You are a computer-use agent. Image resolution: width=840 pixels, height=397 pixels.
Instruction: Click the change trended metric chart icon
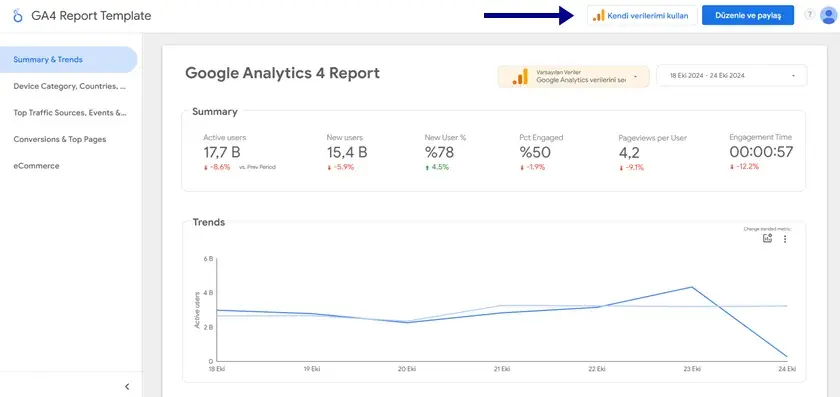pos(767,239)
